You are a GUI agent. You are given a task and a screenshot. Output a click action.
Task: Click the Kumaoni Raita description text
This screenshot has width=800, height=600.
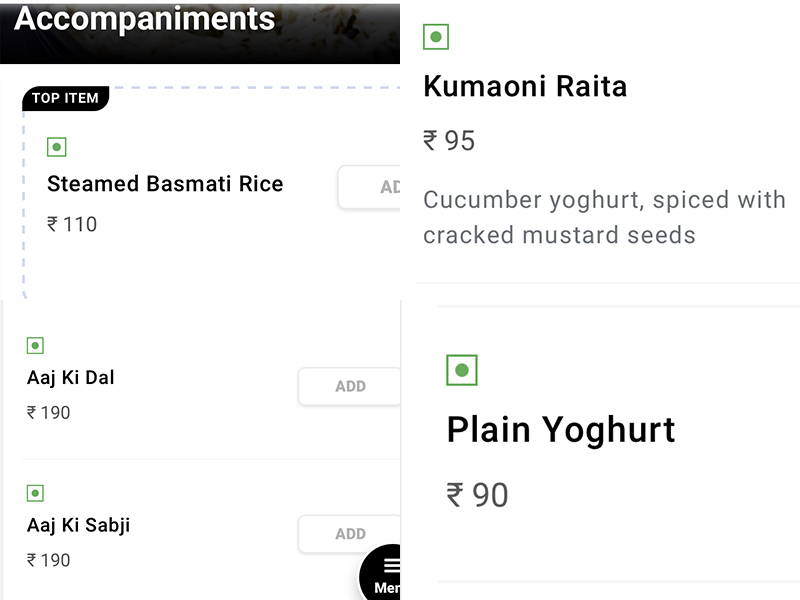(x=604, y=218)
